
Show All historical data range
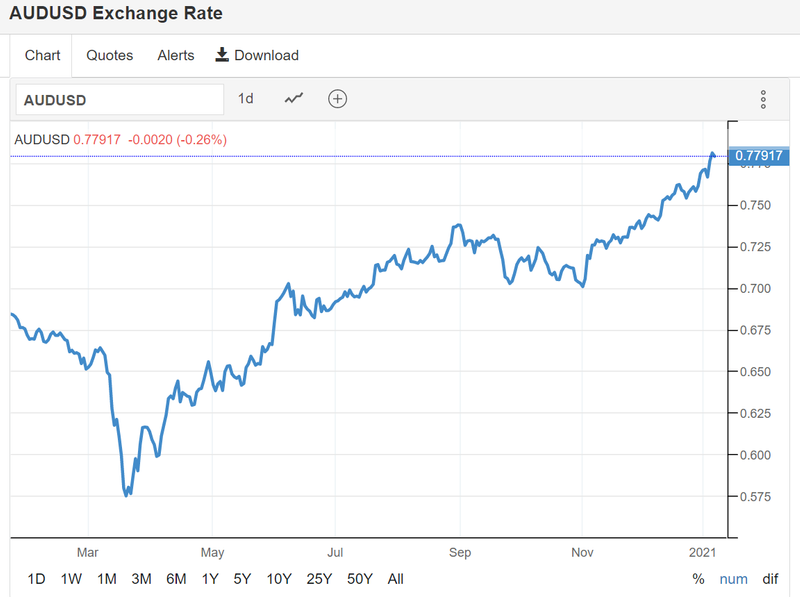(395, 578)
